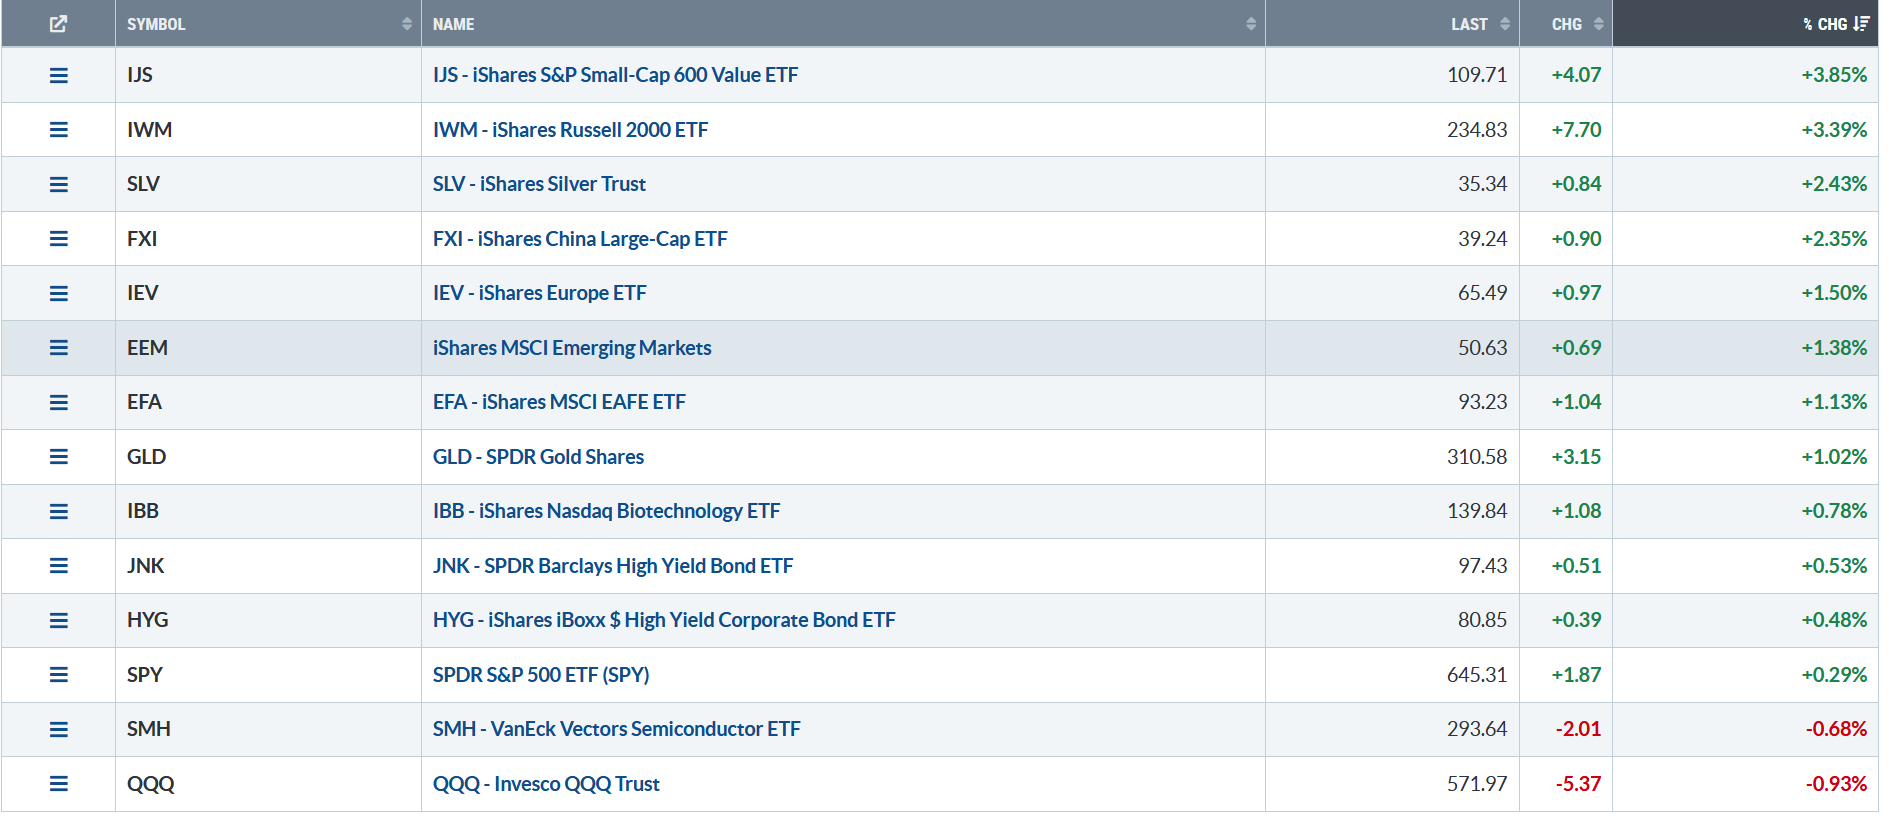Follow the SPDR S&P 500 ETF (SPY) link
The image size is (1888, 833).
click(x=541, y=675)
